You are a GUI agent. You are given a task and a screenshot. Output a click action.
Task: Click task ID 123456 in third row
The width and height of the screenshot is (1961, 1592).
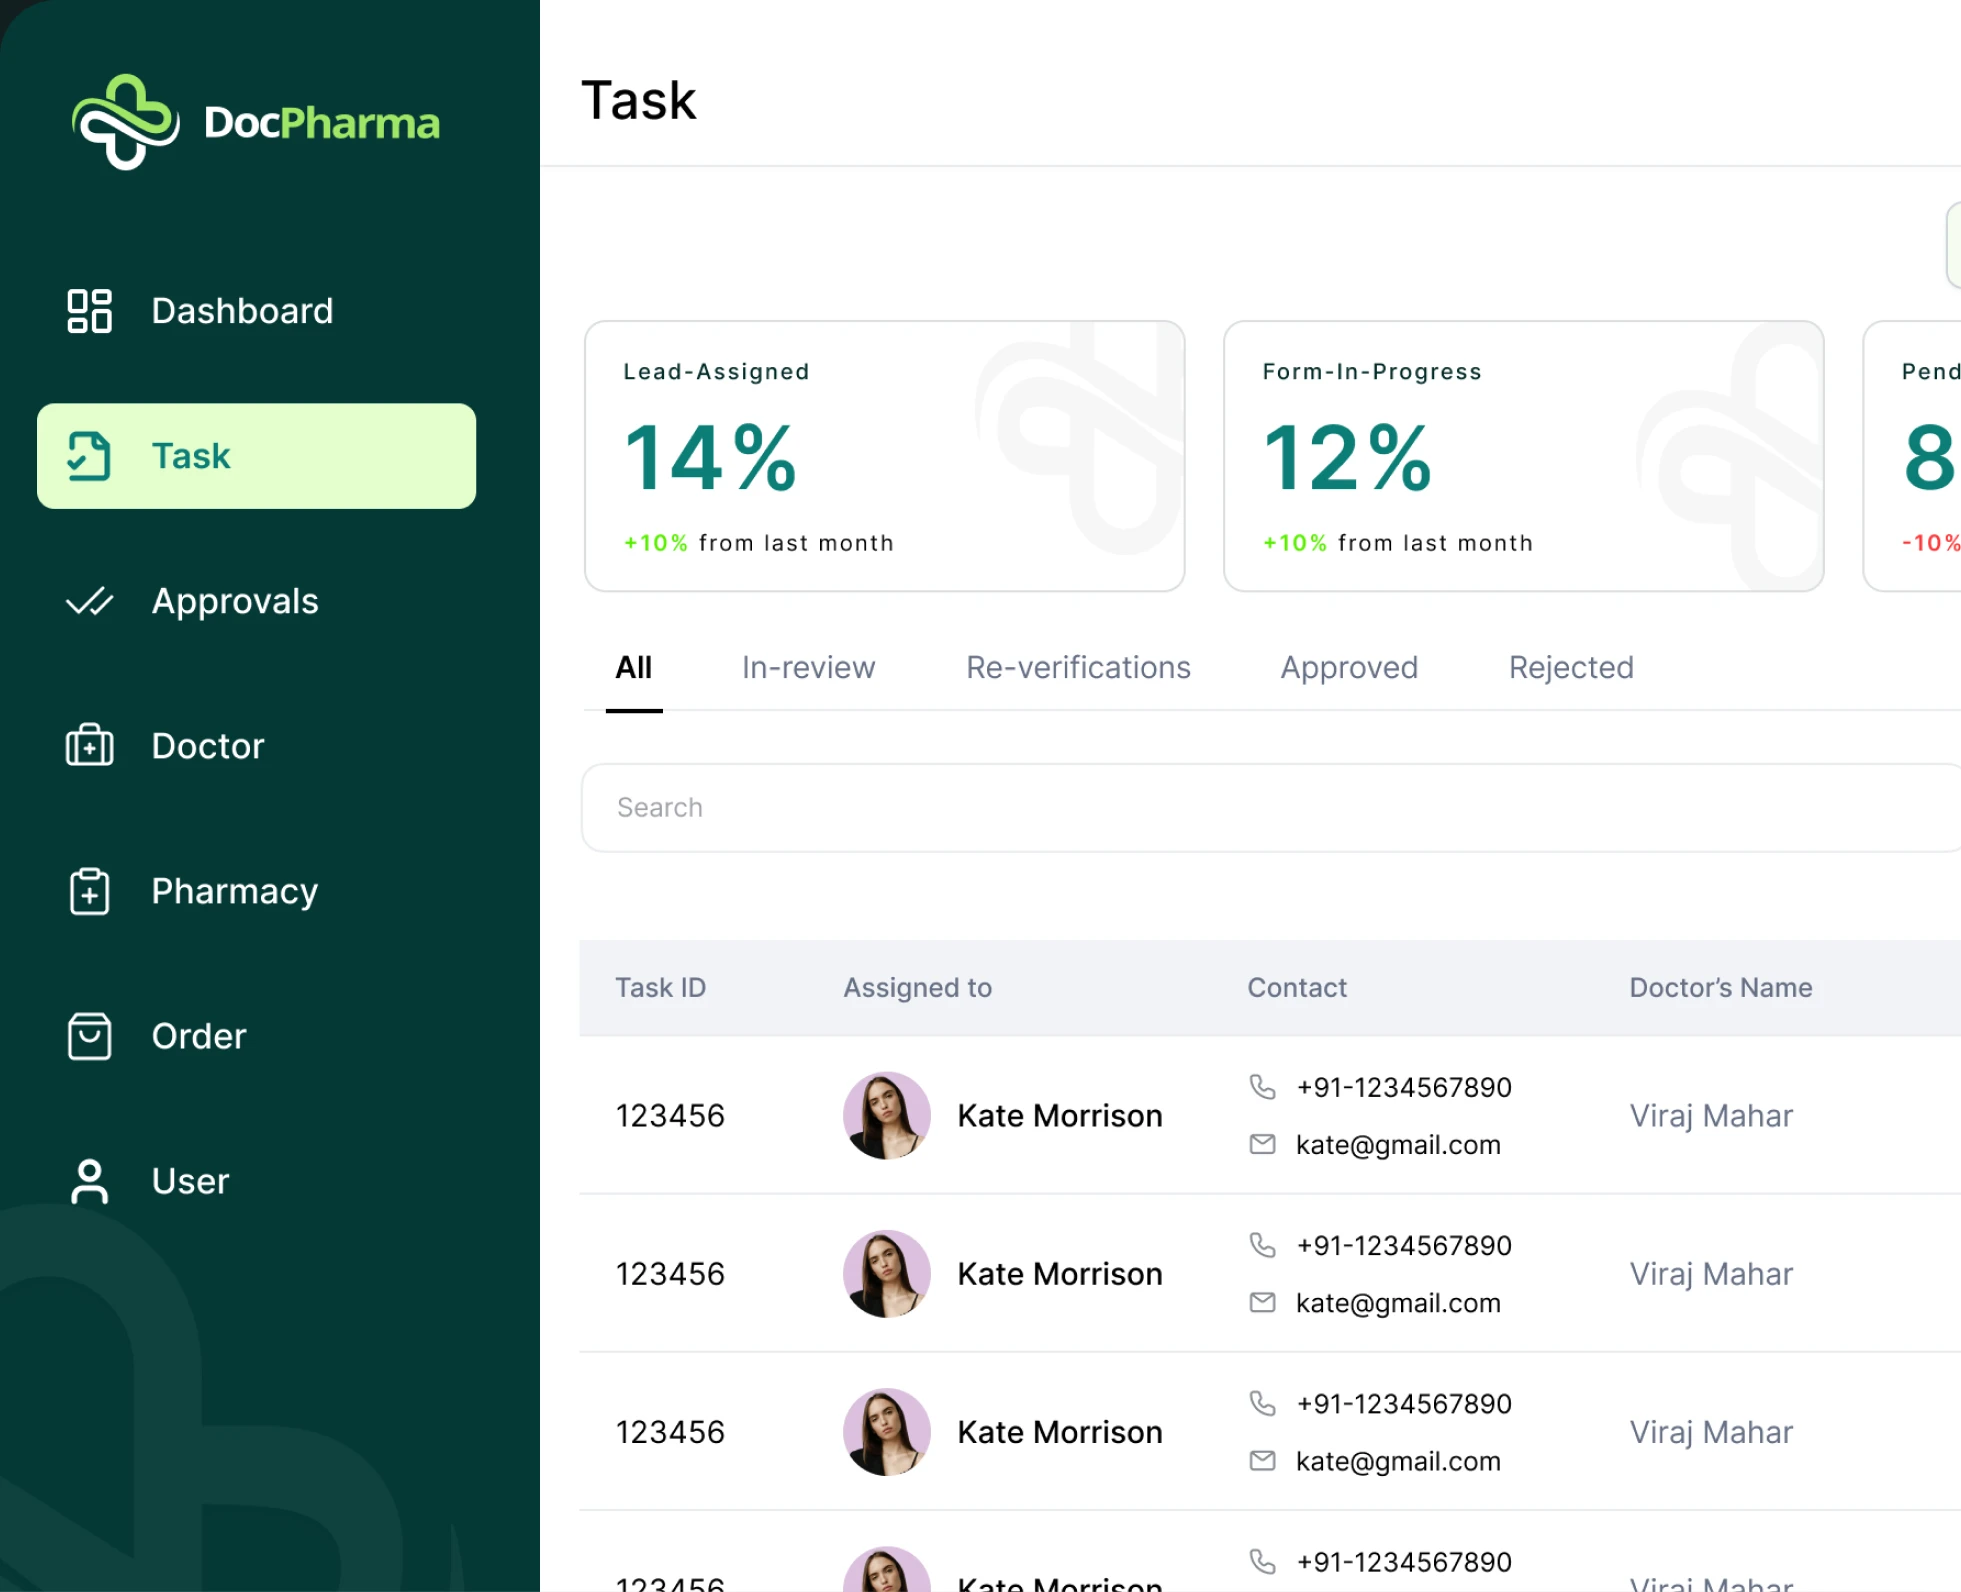(670, 1432)
